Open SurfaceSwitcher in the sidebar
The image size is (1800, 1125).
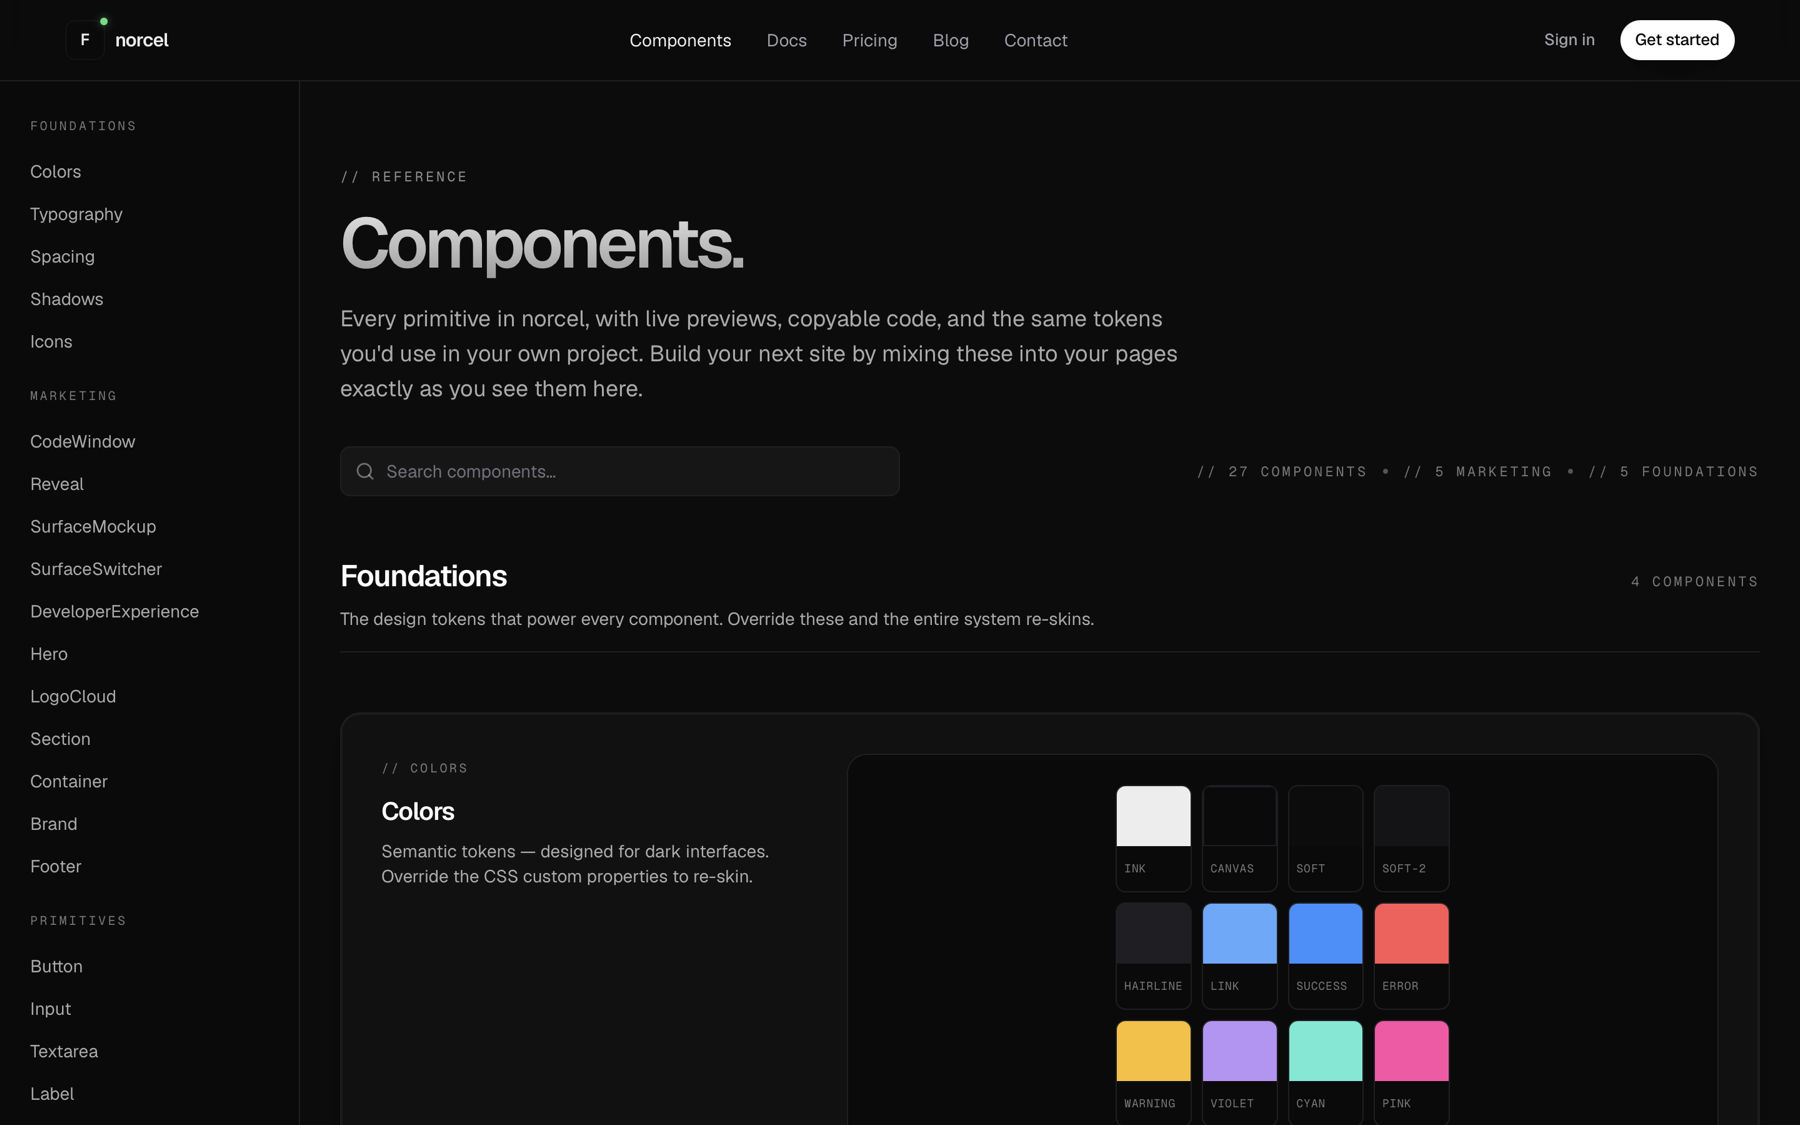point(96,569)
